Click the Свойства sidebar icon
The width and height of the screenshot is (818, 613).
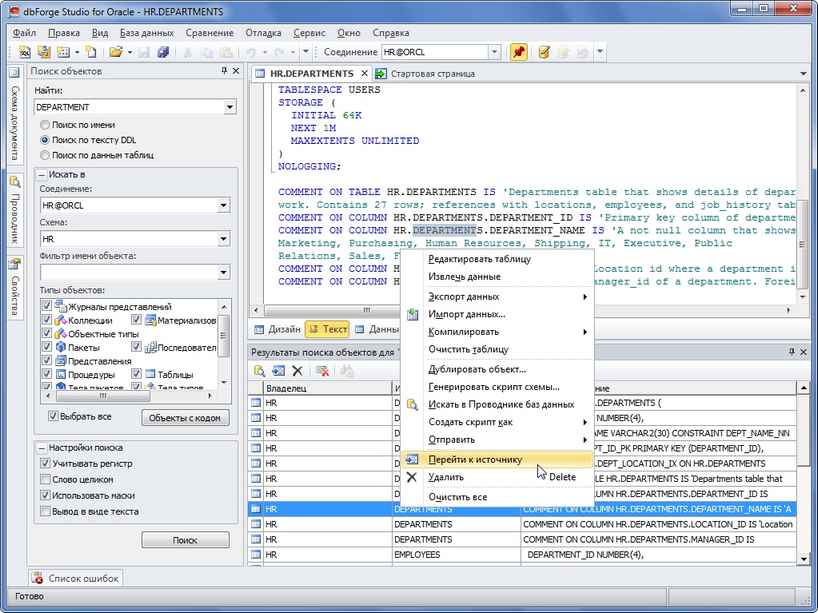[15, 264]
